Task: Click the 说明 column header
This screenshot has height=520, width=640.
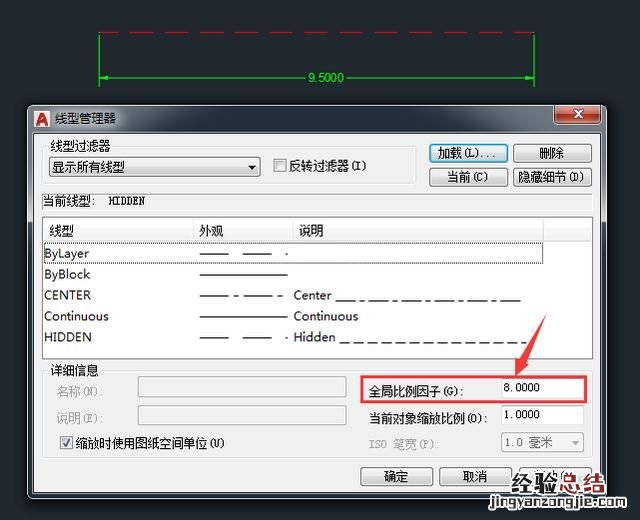Action: [x=418, y=231]
